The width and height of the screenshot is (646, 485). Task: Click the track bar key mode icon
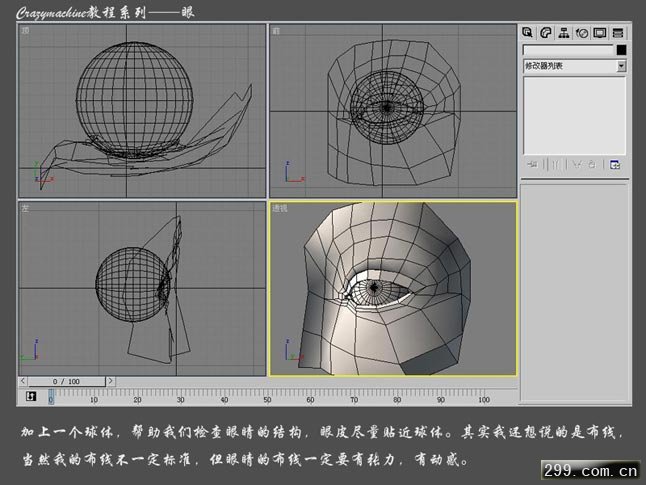click(x=31, y=396)
